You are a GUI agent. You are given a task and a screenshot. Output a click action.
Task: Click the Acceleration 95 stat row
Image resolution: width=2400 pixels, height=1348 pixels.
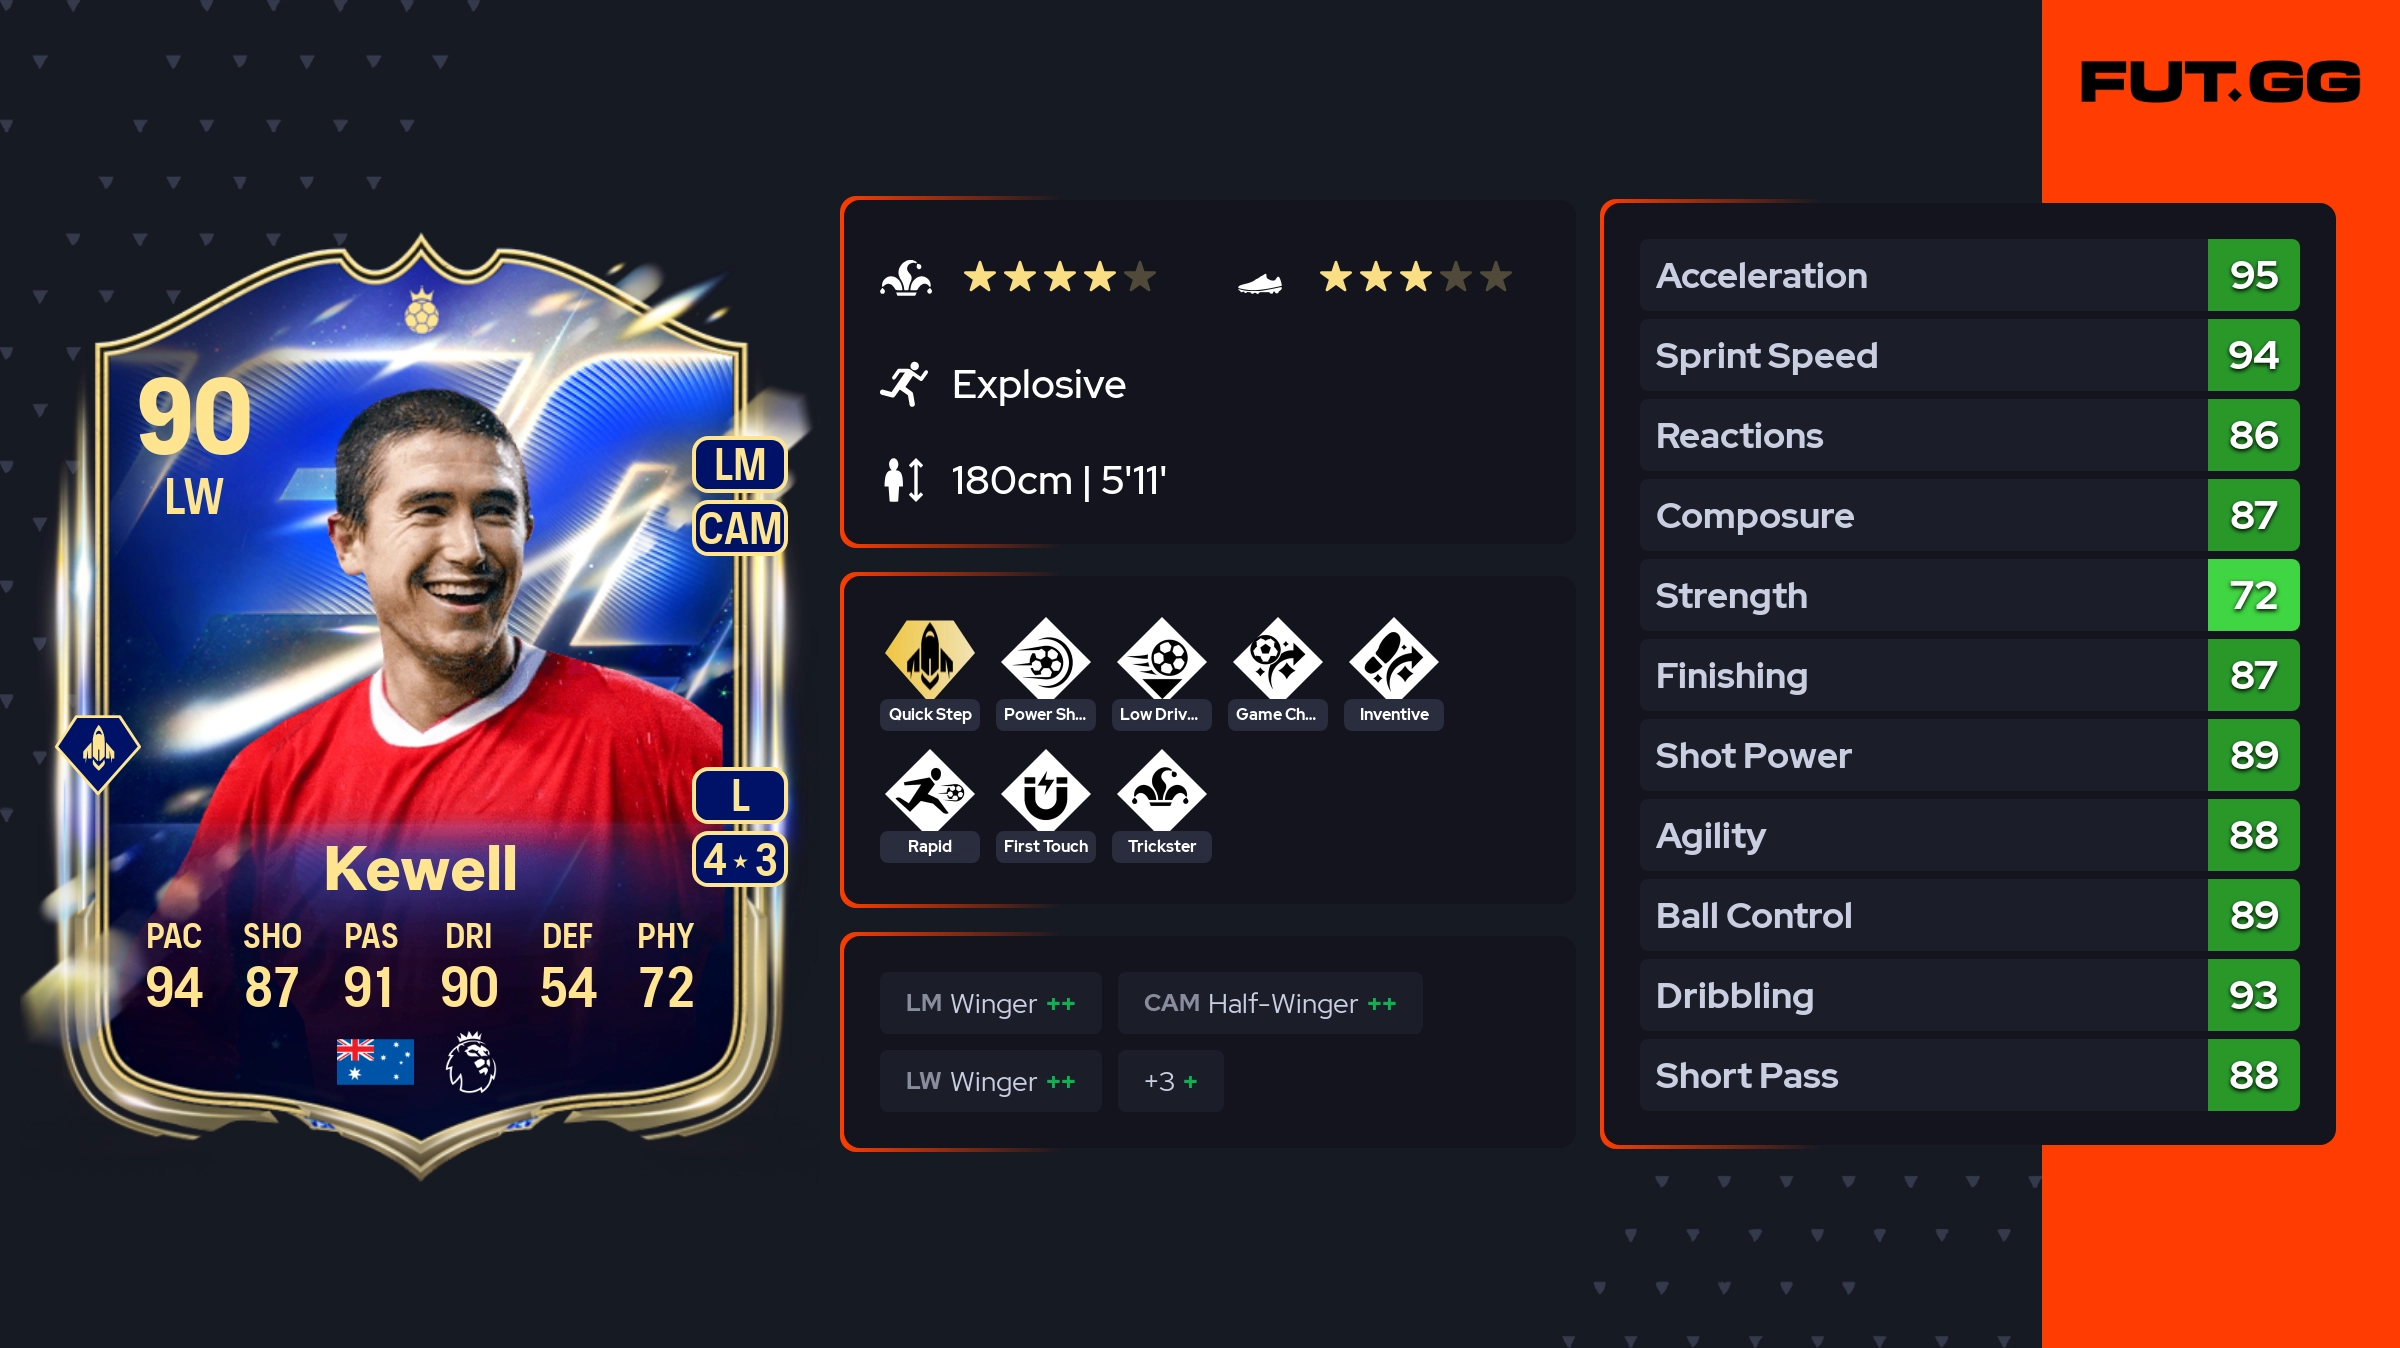coord(1970,275)
